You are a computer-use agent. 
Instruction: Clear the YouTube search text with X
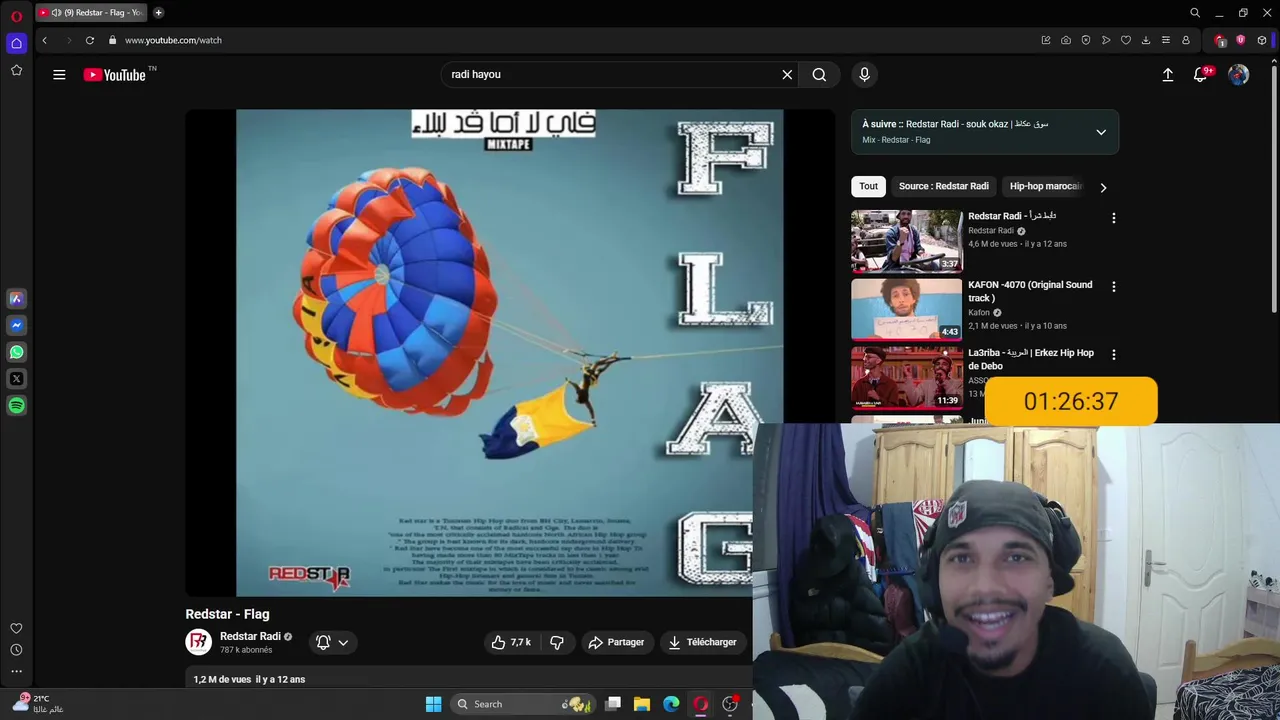click(x=787, y=74)
